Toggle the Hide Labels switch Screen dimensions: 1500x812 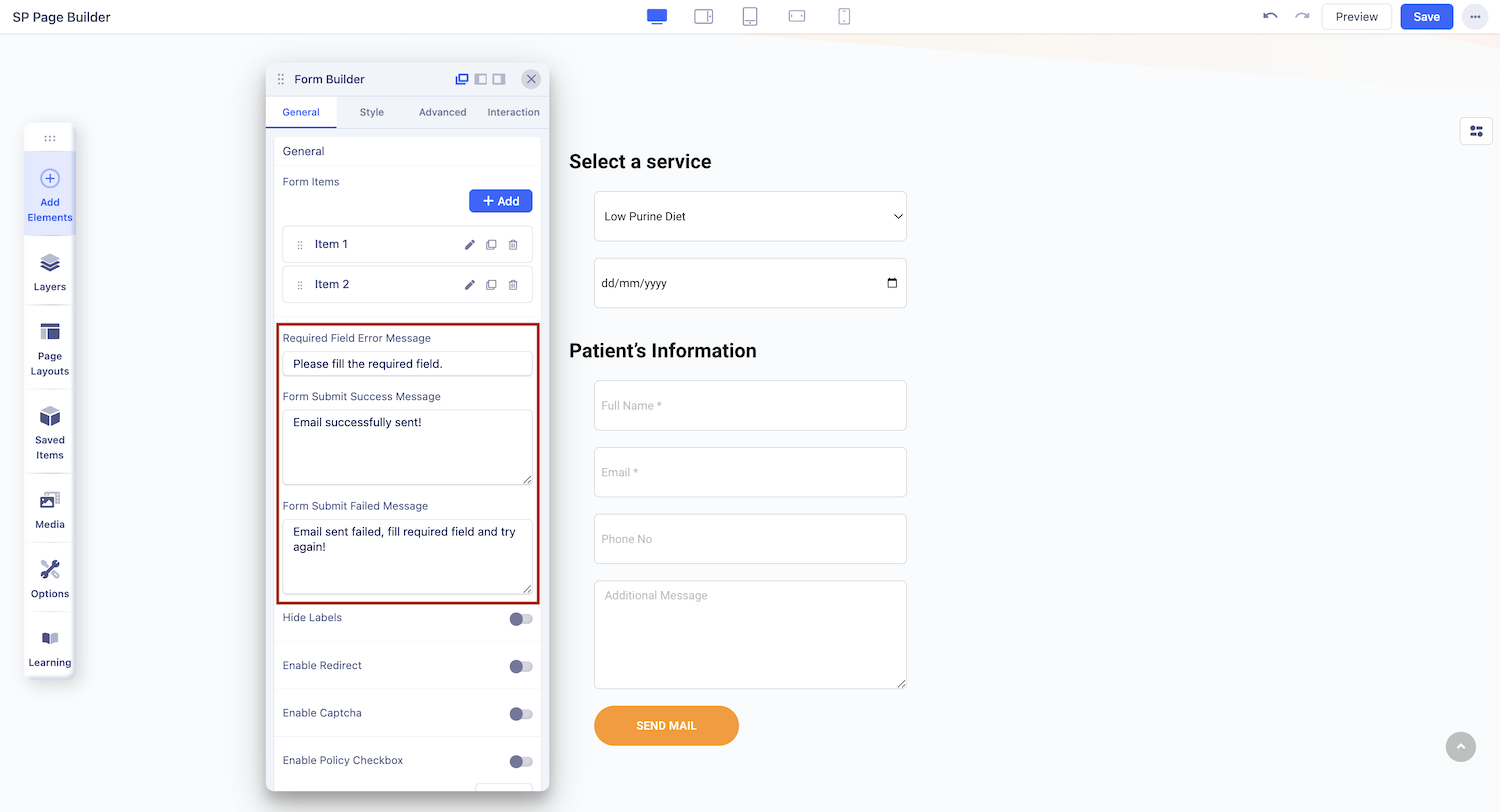coord(521,619)
